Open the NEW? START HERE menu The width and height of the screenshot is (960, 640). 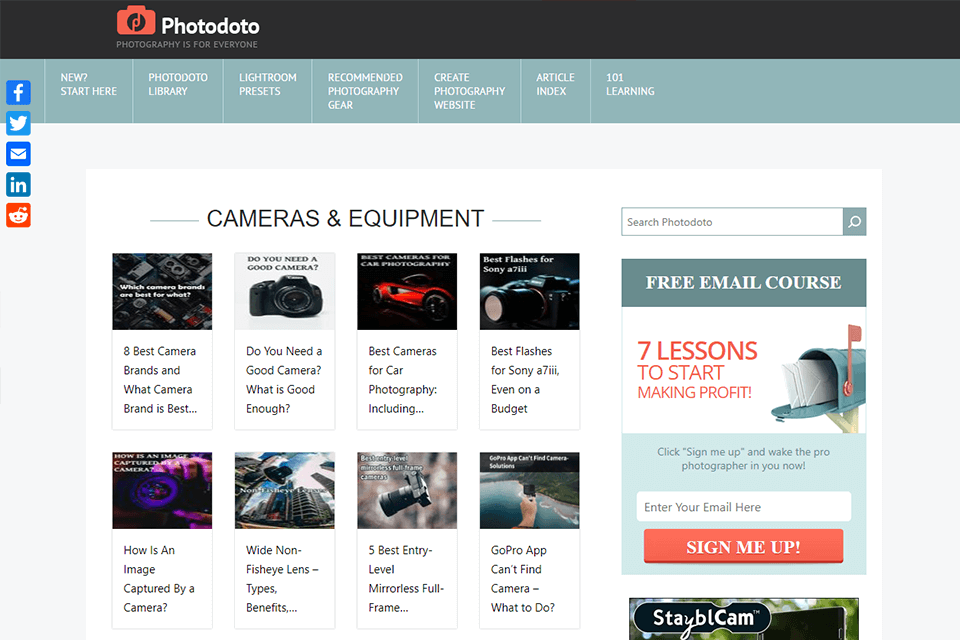click(x=88, y=84)
